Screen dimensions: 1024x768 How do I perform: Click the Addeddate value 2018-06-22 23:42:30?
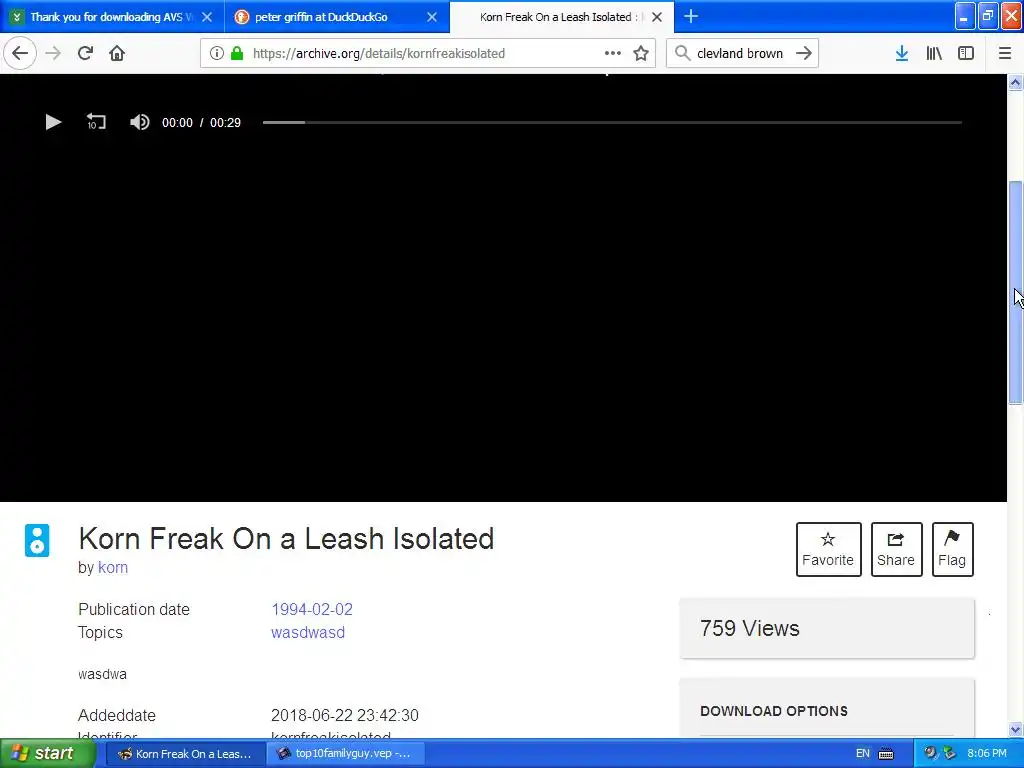click(x=345, y=715)
